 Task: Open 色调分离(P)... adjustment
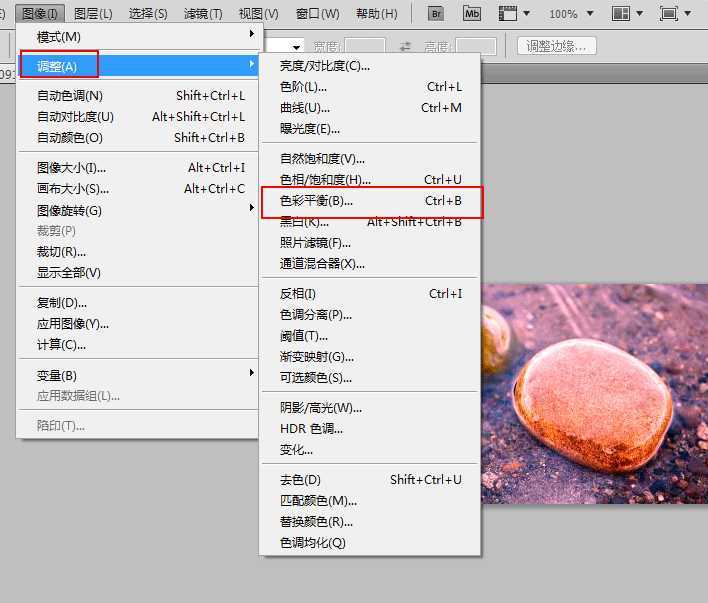click(370, 315)
